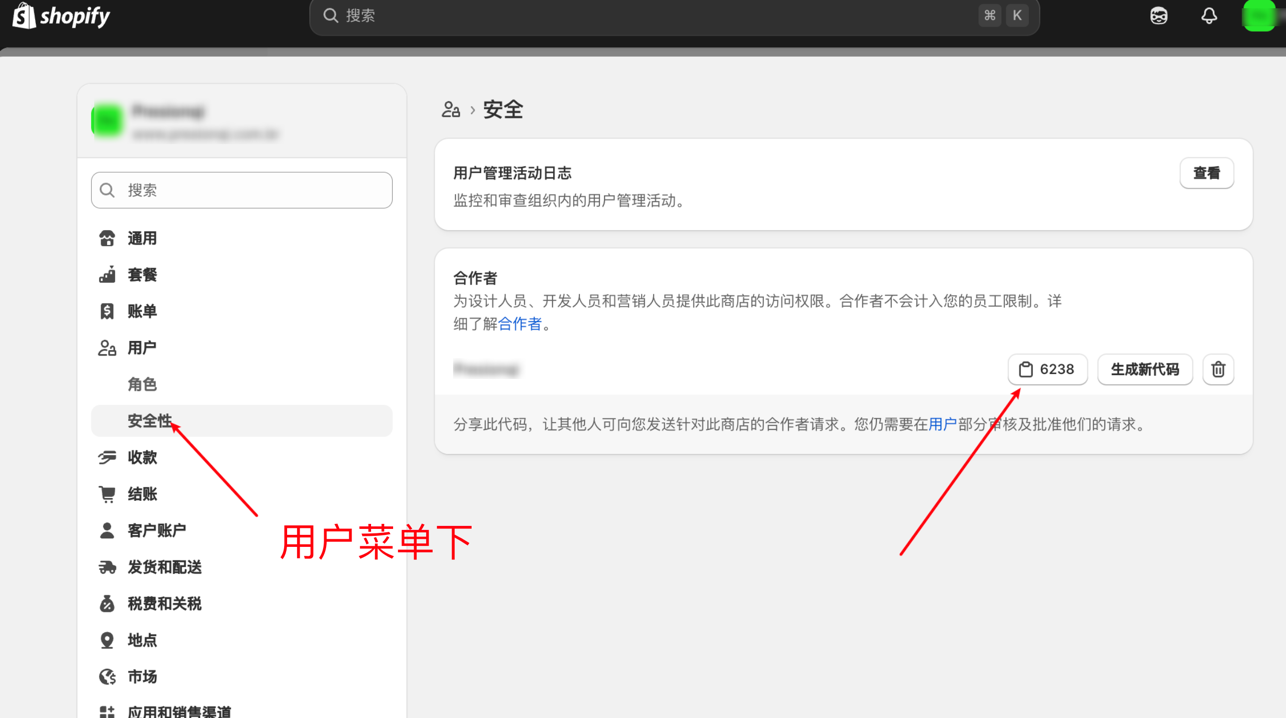Screen dimensions: 1286x718
Task: Click the tax icon beside 税费和关税
Action: pos(107,604)
